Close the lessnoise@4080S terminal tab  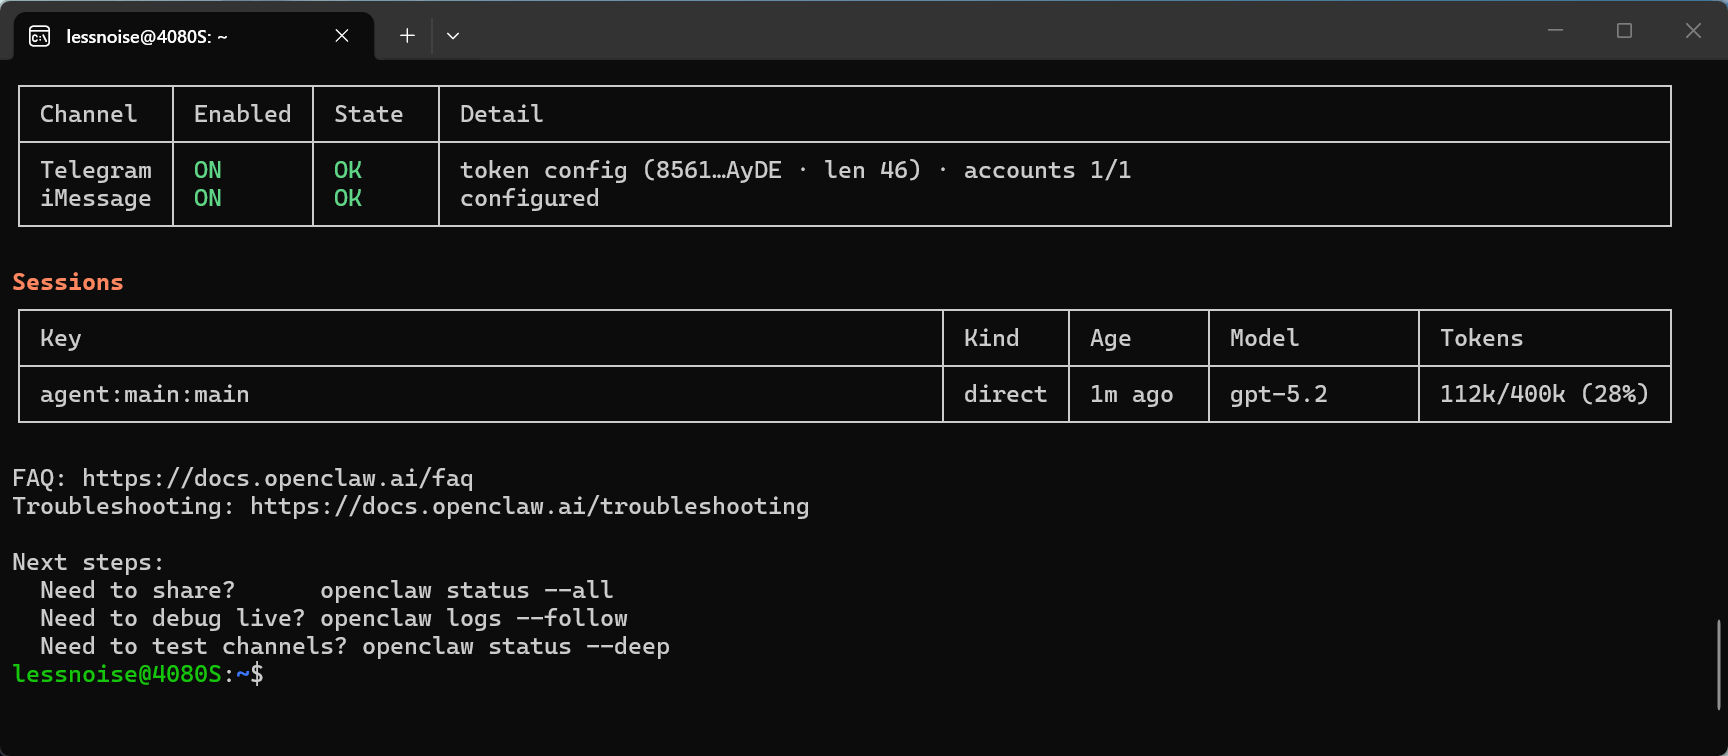342,36
